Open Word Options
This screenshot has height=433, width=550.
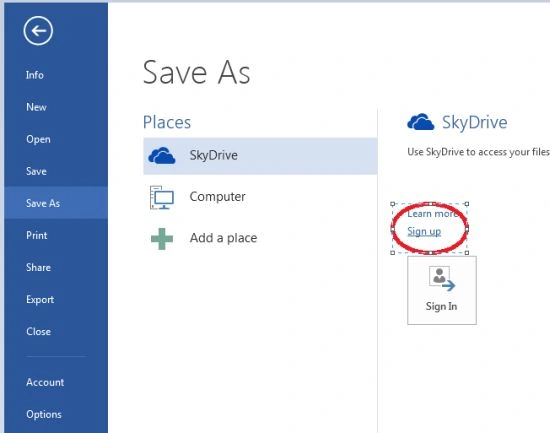coord(43,414)
